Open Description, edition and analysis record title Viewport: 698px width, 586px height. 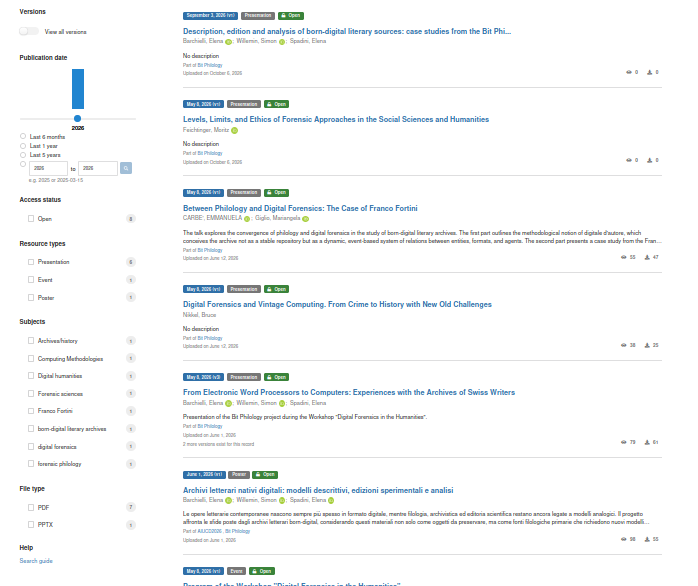(x=347, y=31)
